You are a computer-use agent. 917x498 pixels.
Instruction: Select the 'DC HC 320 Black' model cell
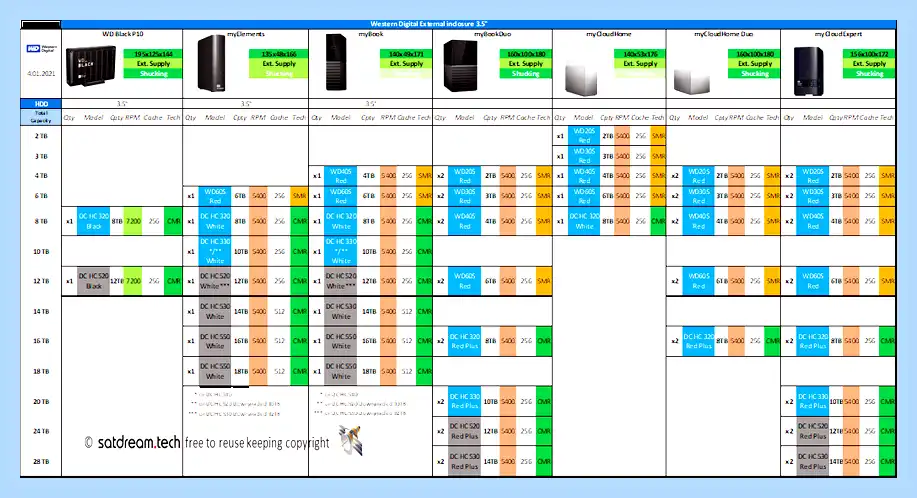click(94, 221)
